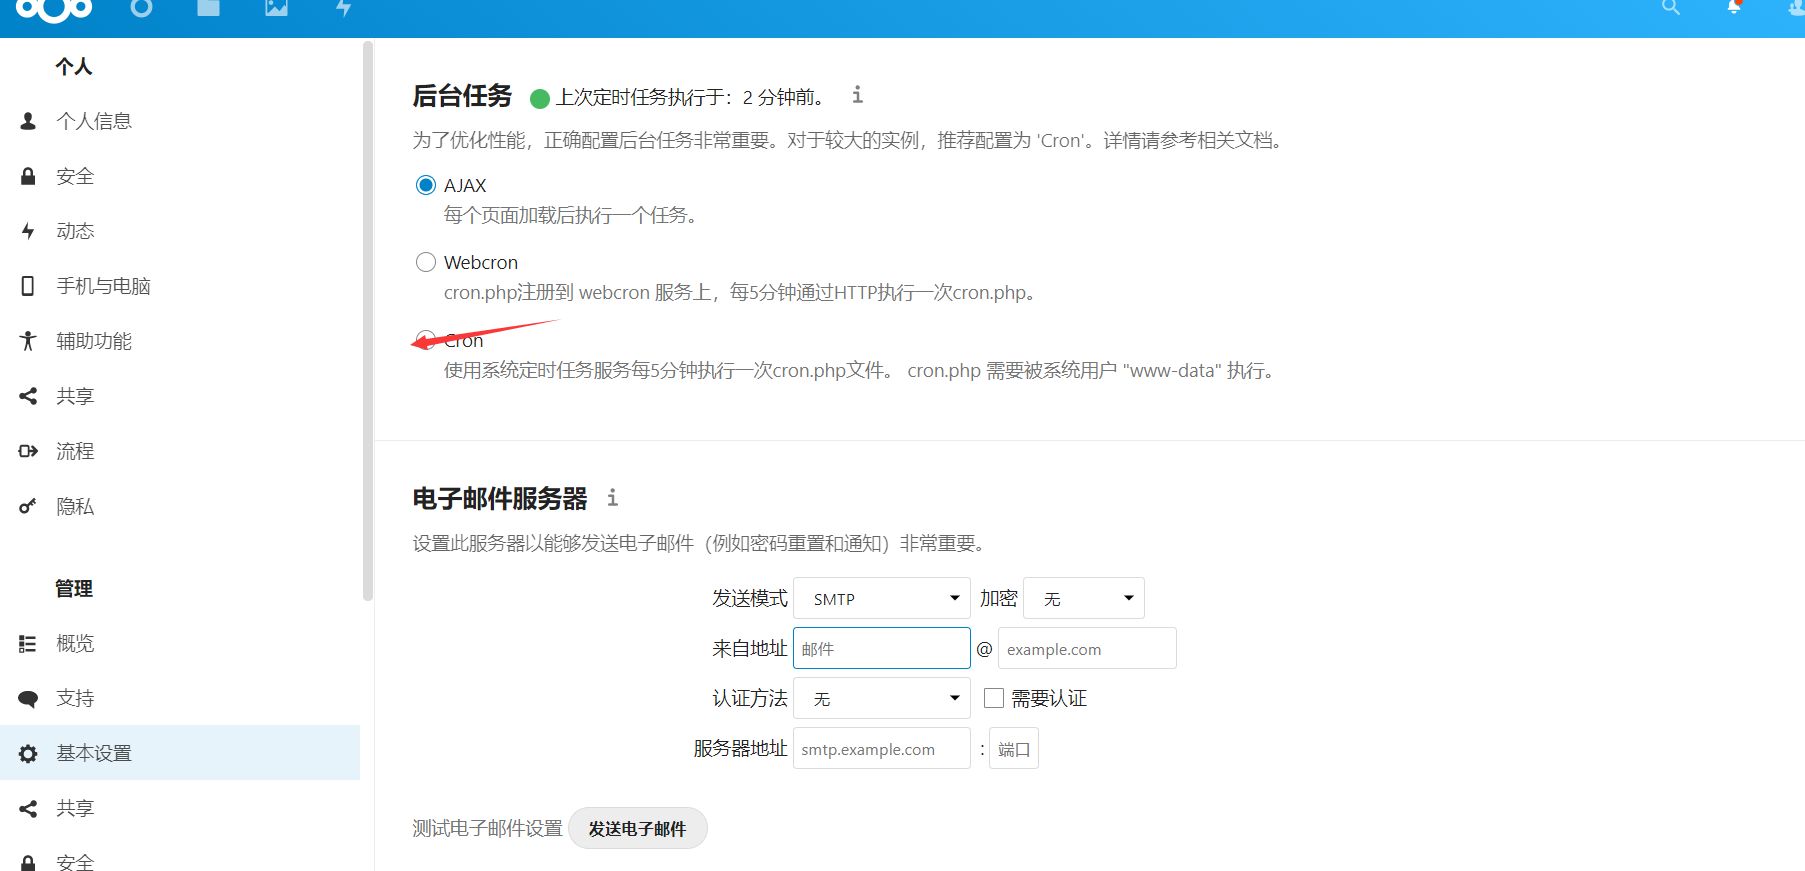Viewport: 1805px width, 871px height.
Task: Open the 发送模式 SMTP dropdown
Action: 882,598
